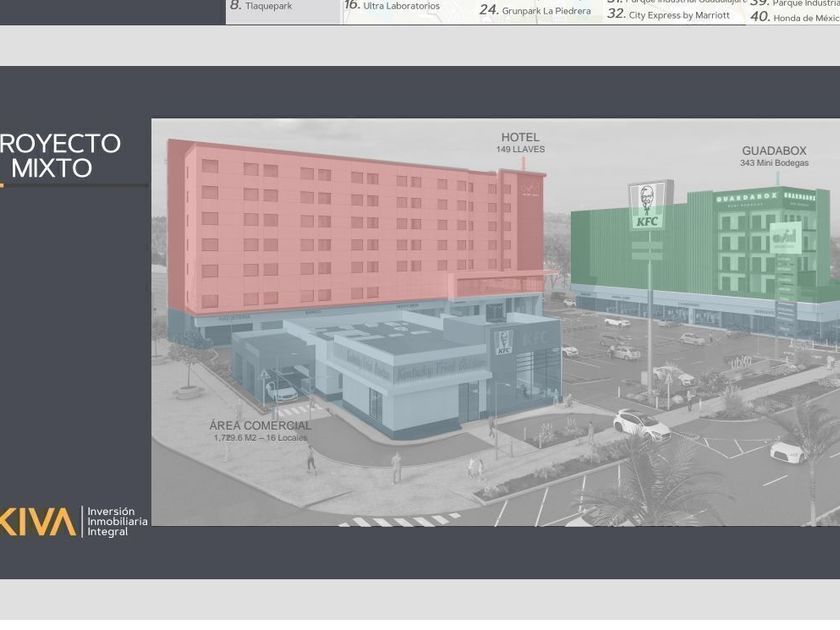The height and width of the screenshot is (630, 840).
Task: Select the '40. Honda de México' entry
Action: point(795,17)
